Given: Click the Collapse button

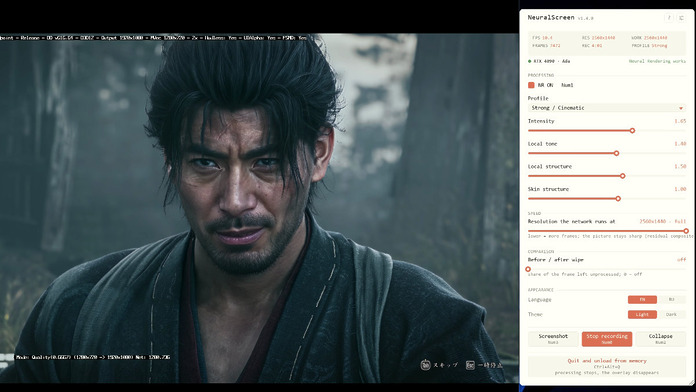Looking at the screenshot, I should coord(660,339).
